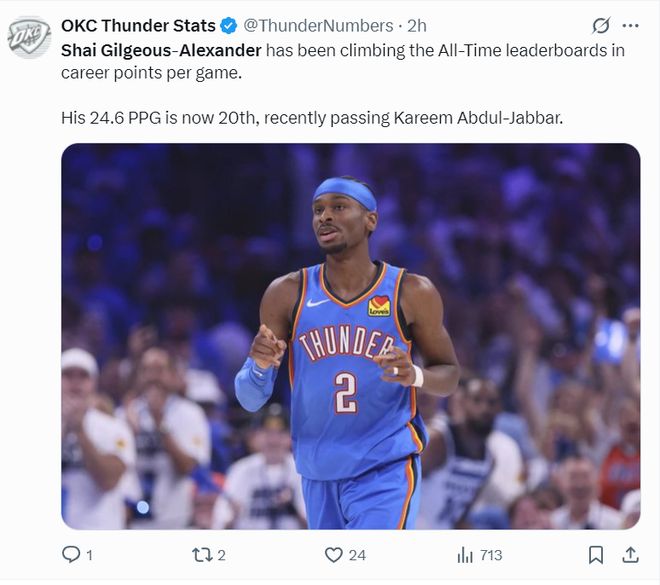Open the OKC Thunder Stats display name

(x=138, y=26)
